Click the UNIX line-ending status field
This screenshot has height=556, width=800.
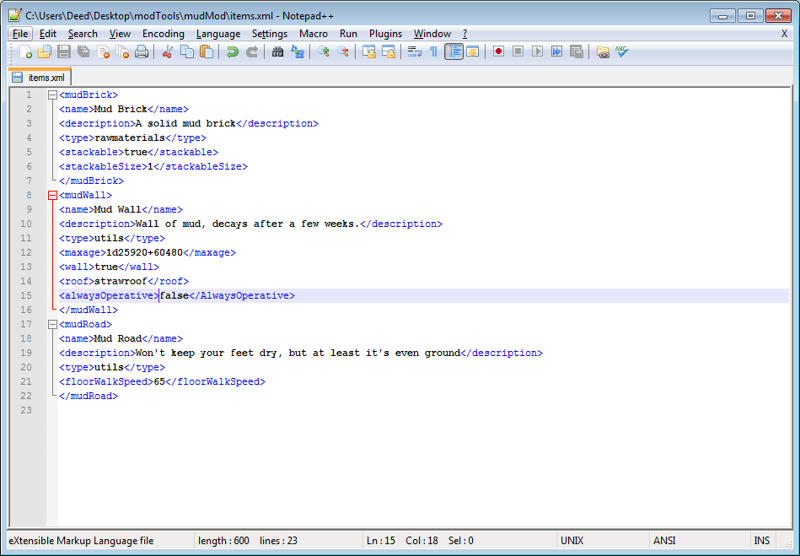(571, 541)
